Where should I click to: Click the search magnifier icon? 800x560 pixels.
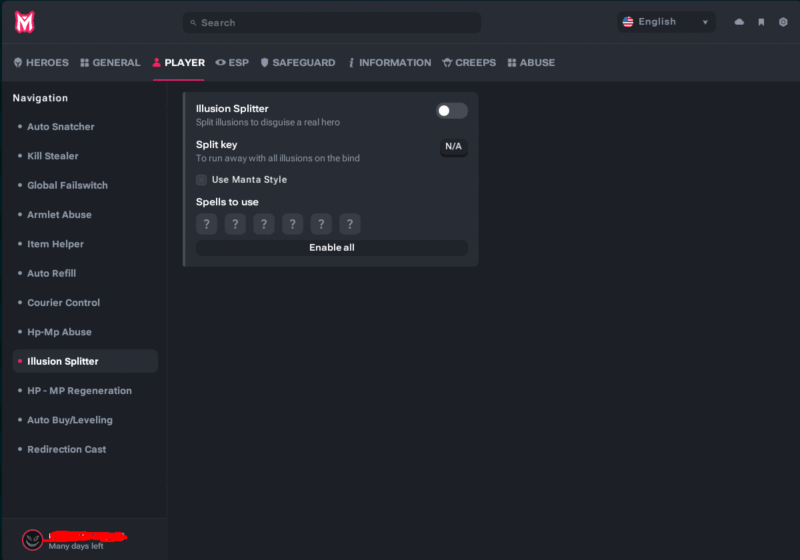point(193,22)
